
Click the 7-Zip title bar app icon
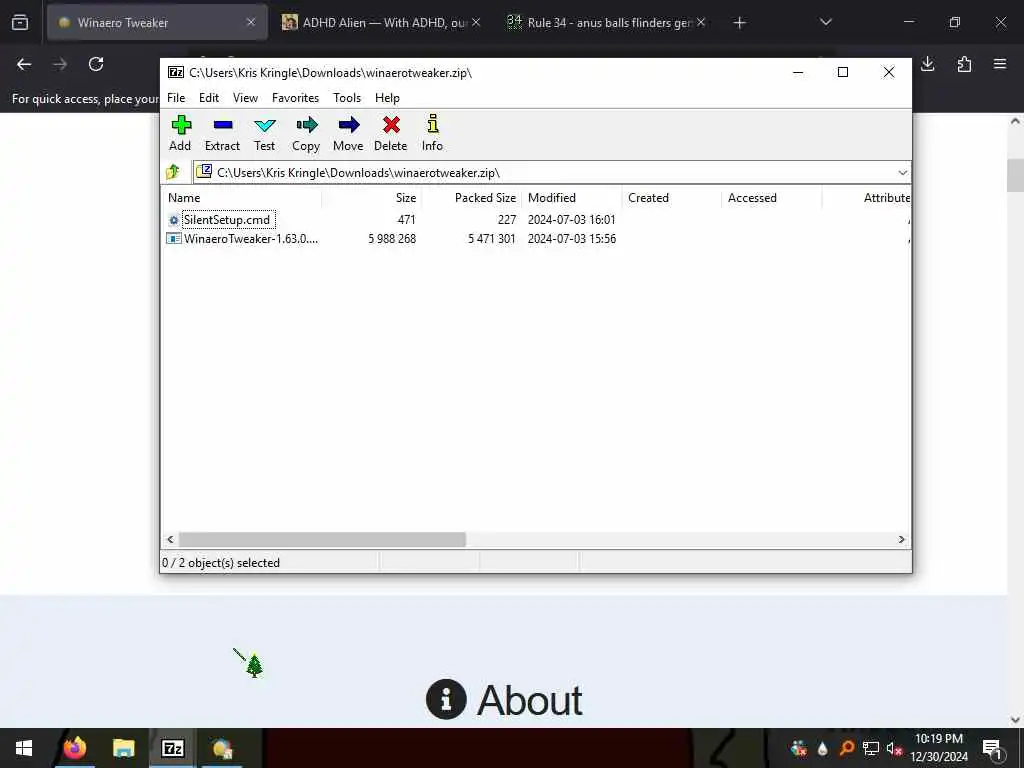point(176,72)
